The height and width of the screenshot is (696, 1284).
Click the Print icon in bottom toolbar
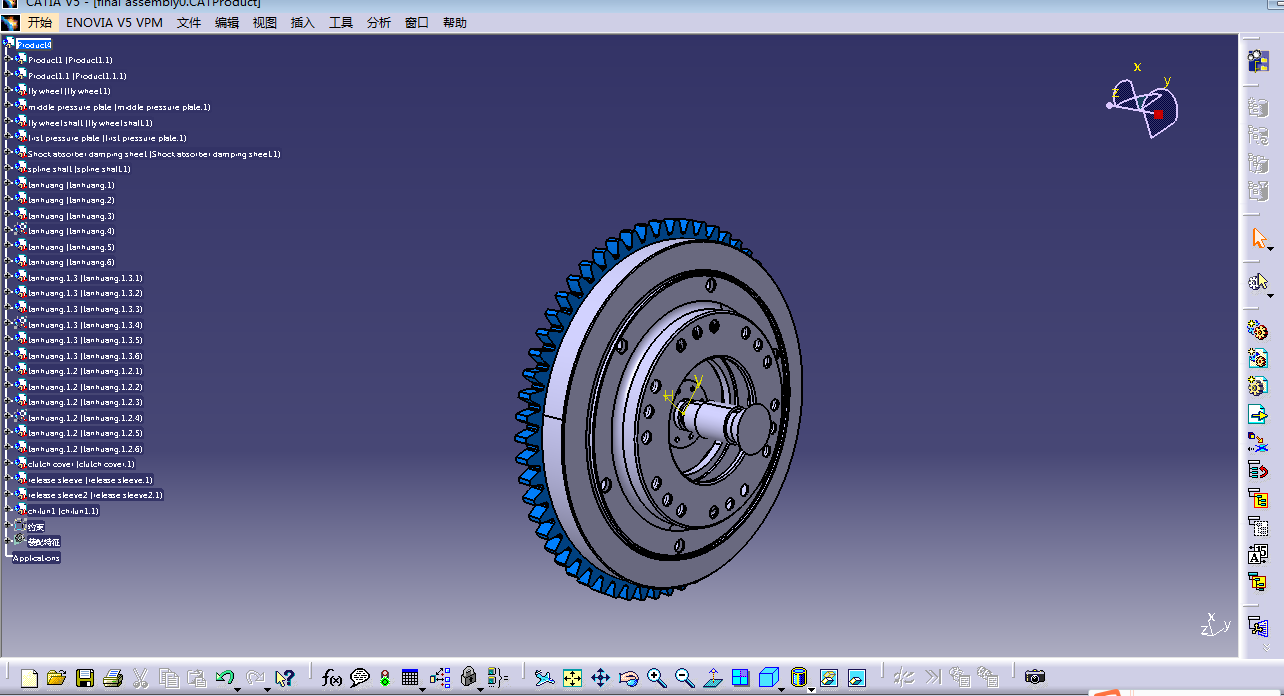[x=113, y=678]
